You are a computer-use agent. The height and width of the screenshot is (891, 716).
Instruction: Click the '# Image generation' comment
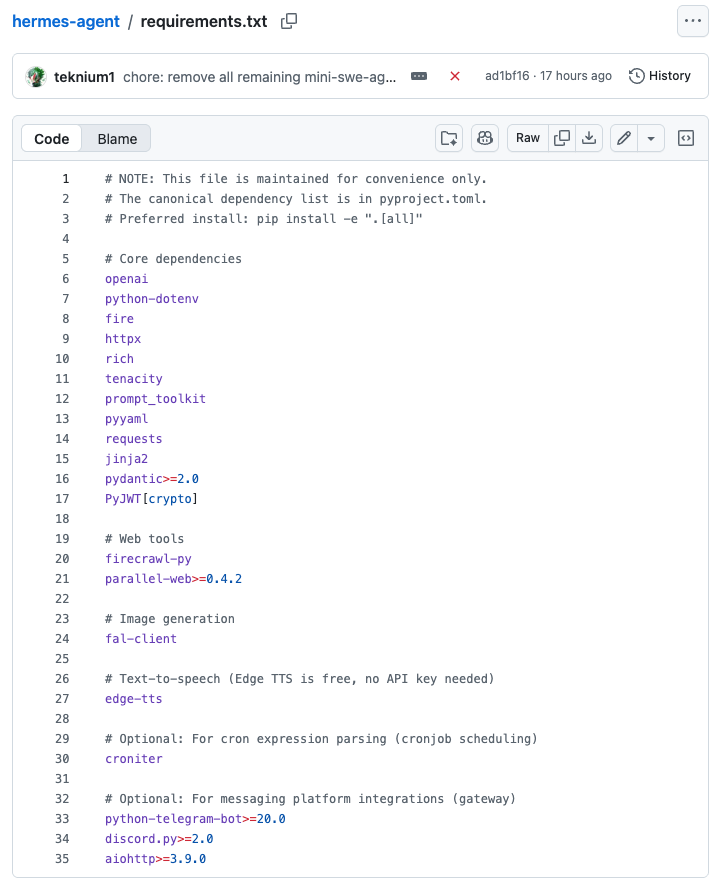169,619
